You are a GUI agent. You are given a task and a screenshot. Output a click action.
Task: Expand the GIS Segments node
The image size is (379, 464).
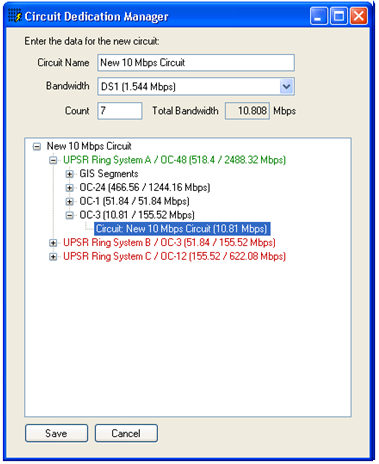[x=69, y=174]
